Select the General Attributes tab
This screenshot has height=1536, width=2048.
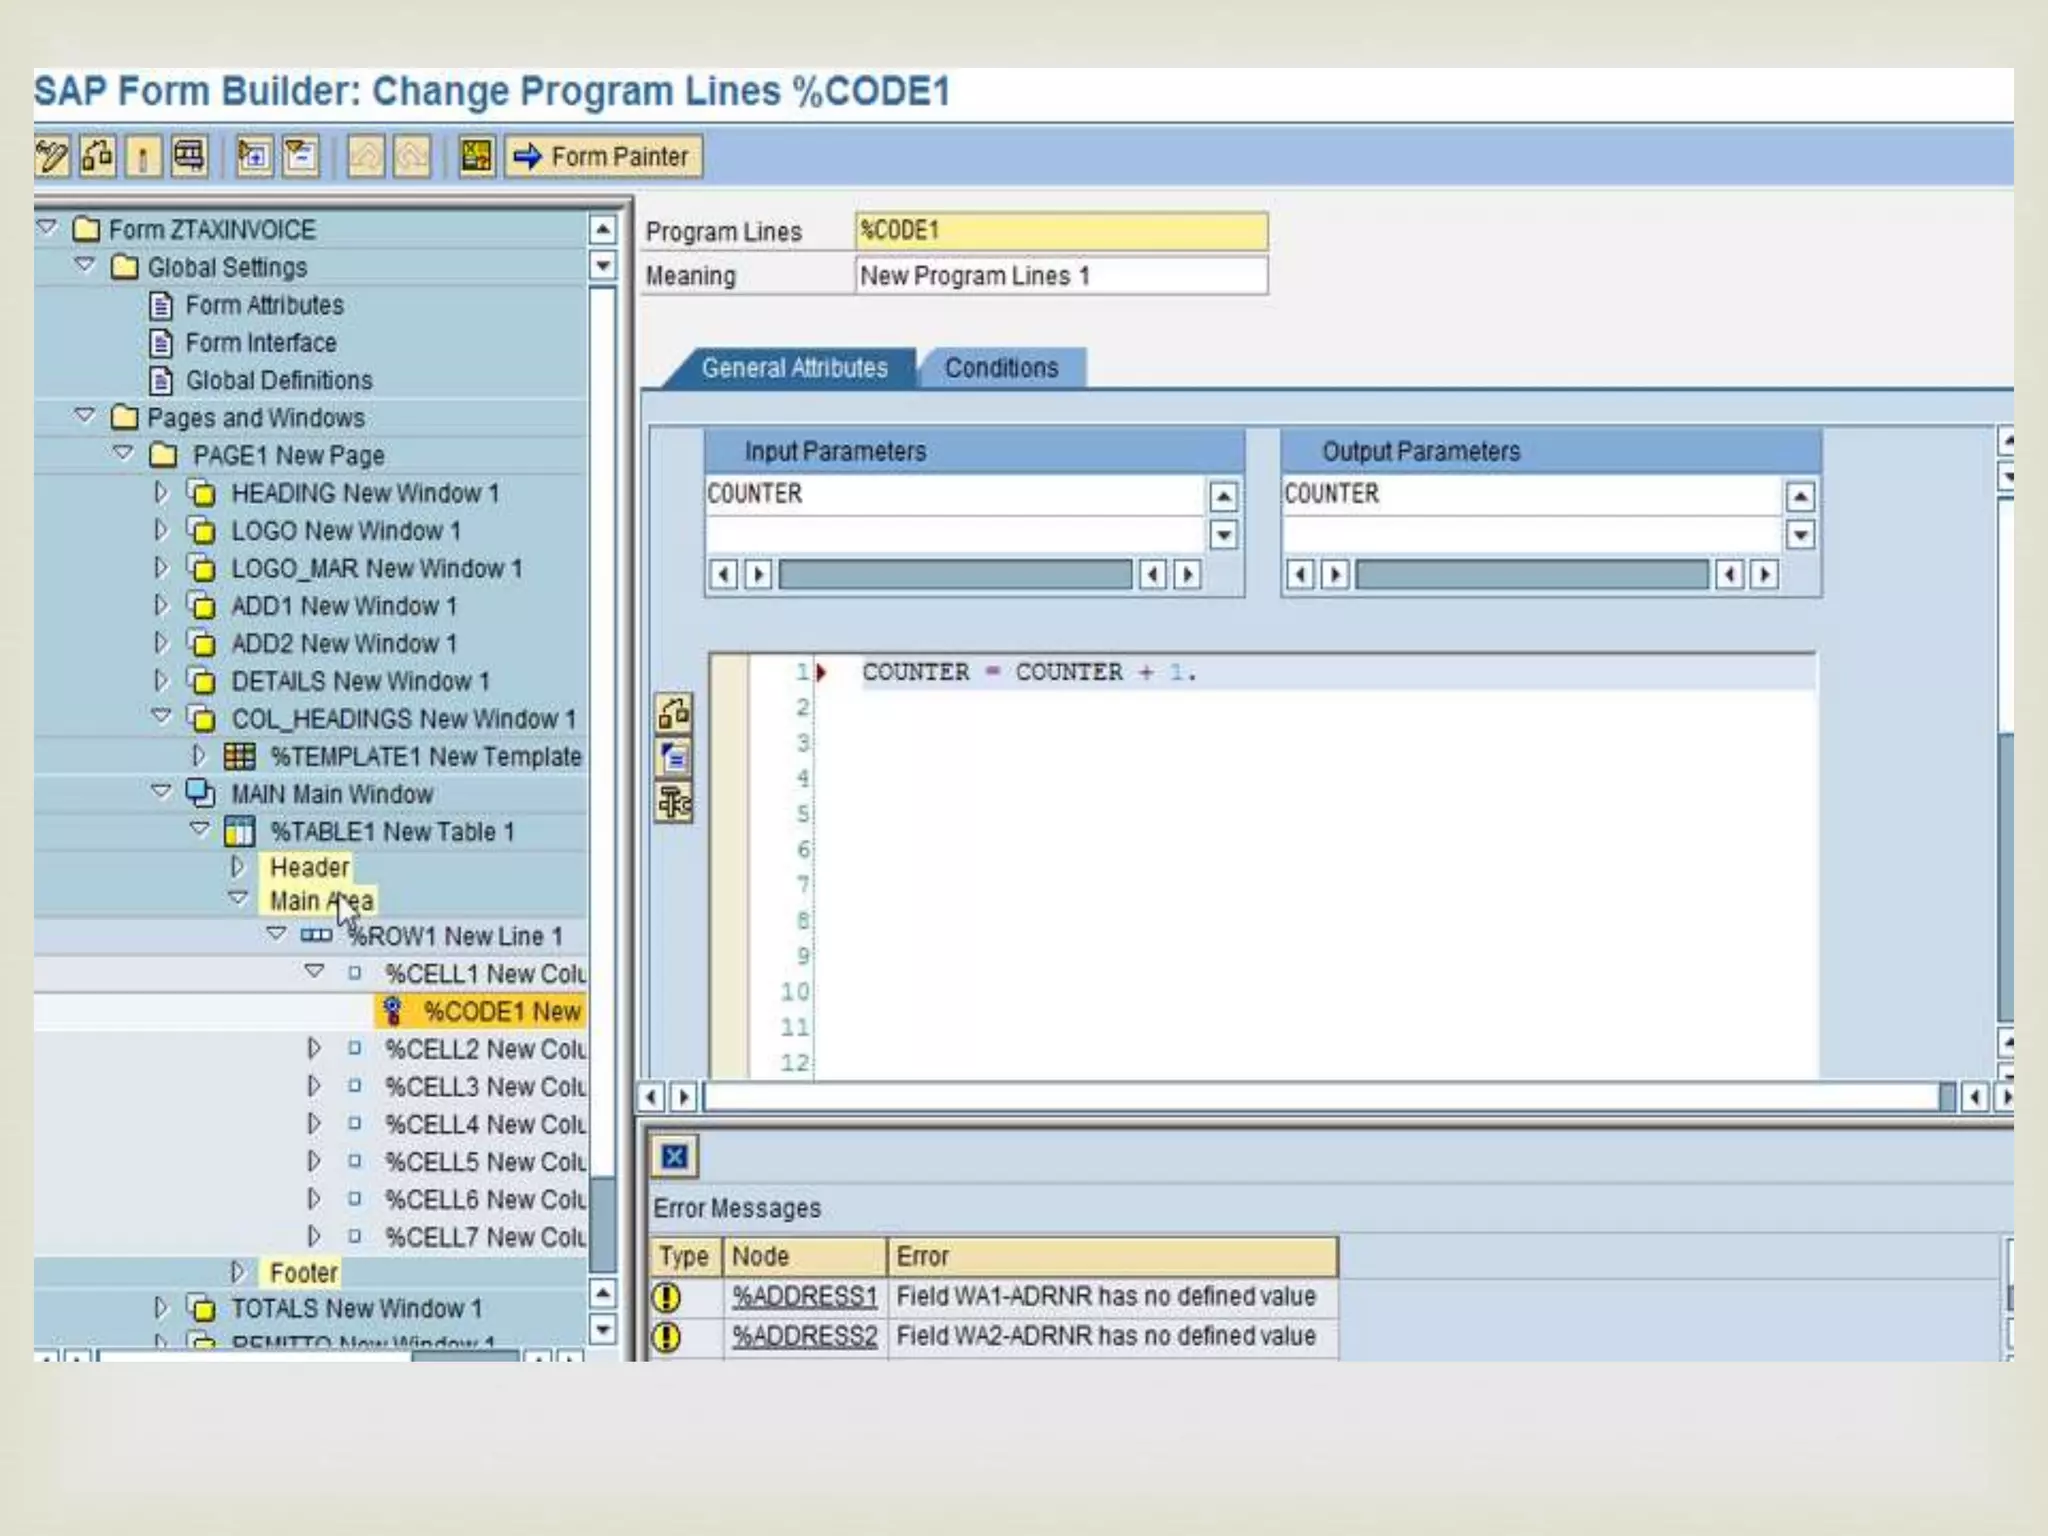tap(794, 368)
